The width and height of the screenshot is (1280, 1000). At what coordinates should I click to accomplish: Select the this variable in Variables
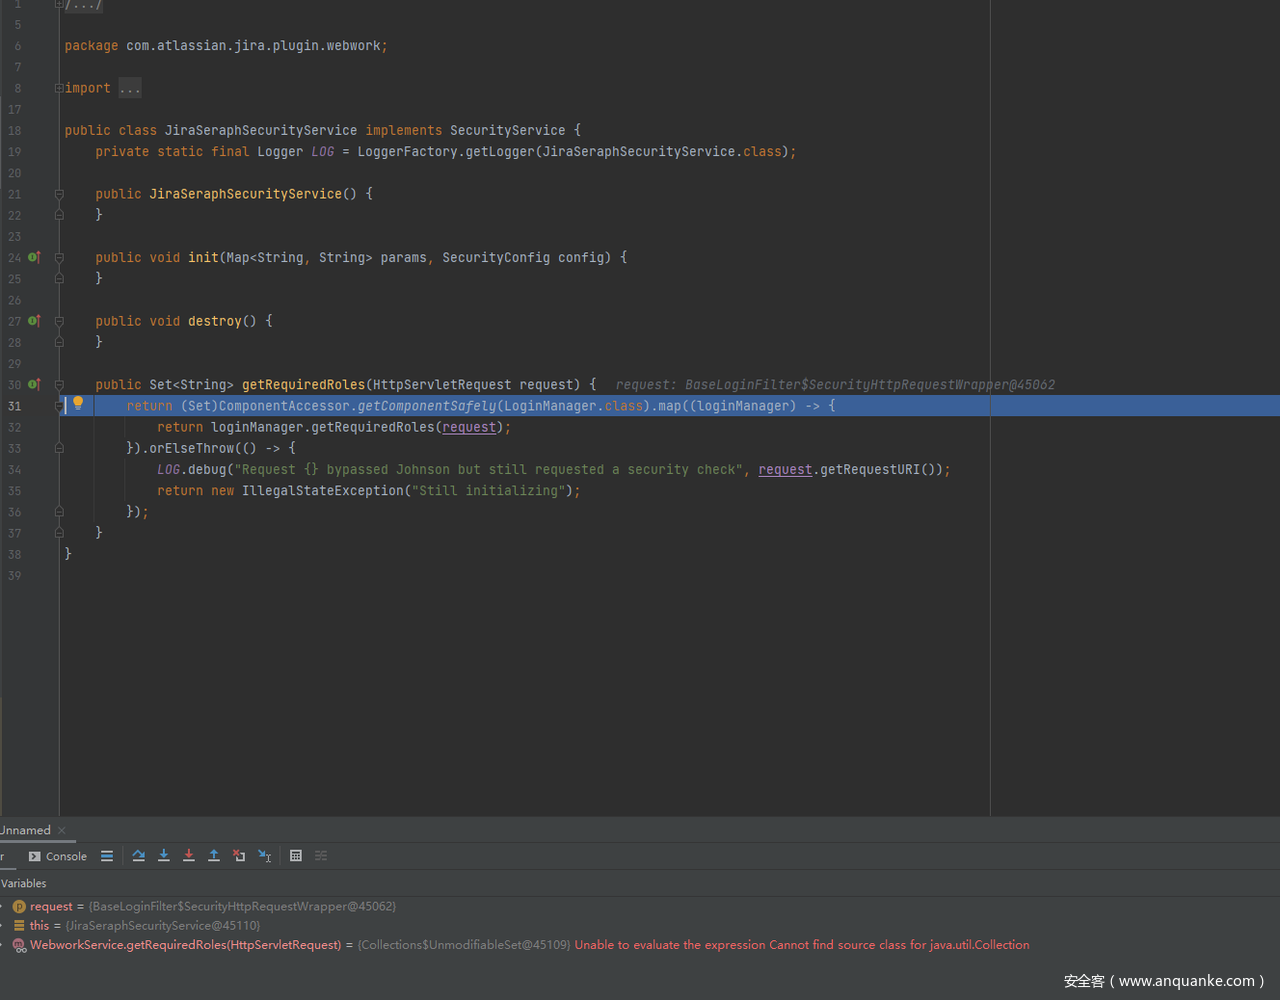pyautogui.click(x=39, y=926)
